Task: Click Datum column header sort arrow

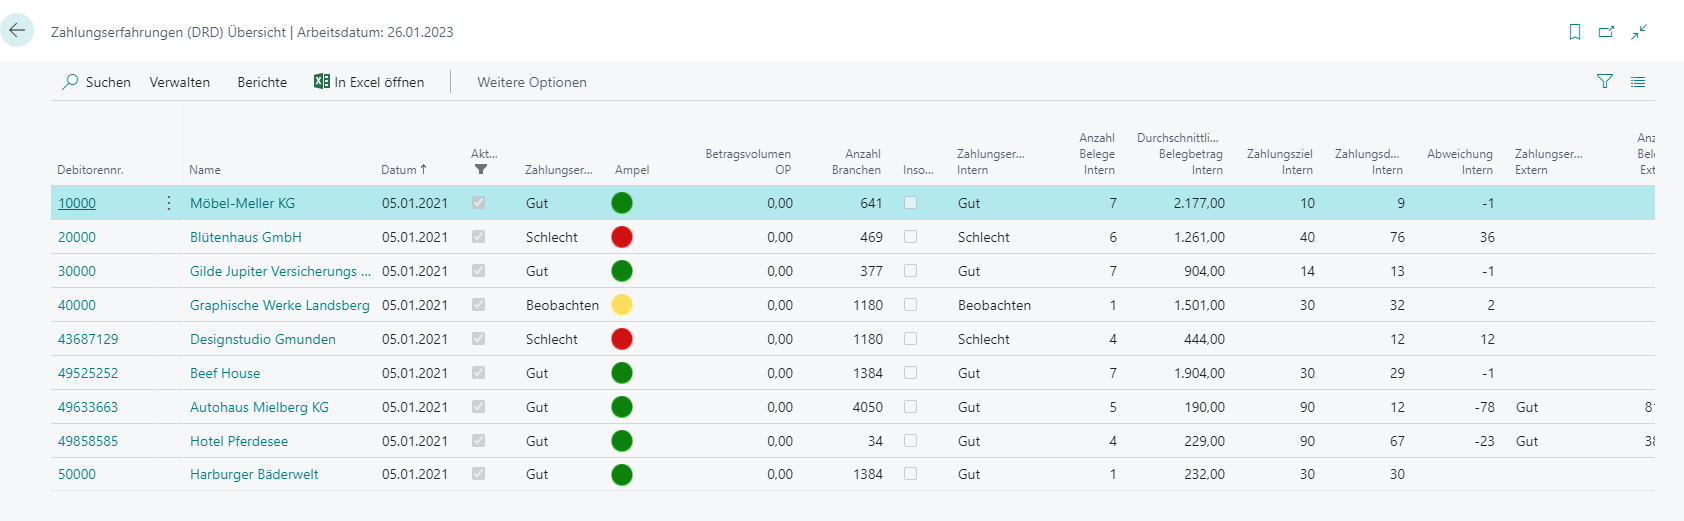Action: 424,170
